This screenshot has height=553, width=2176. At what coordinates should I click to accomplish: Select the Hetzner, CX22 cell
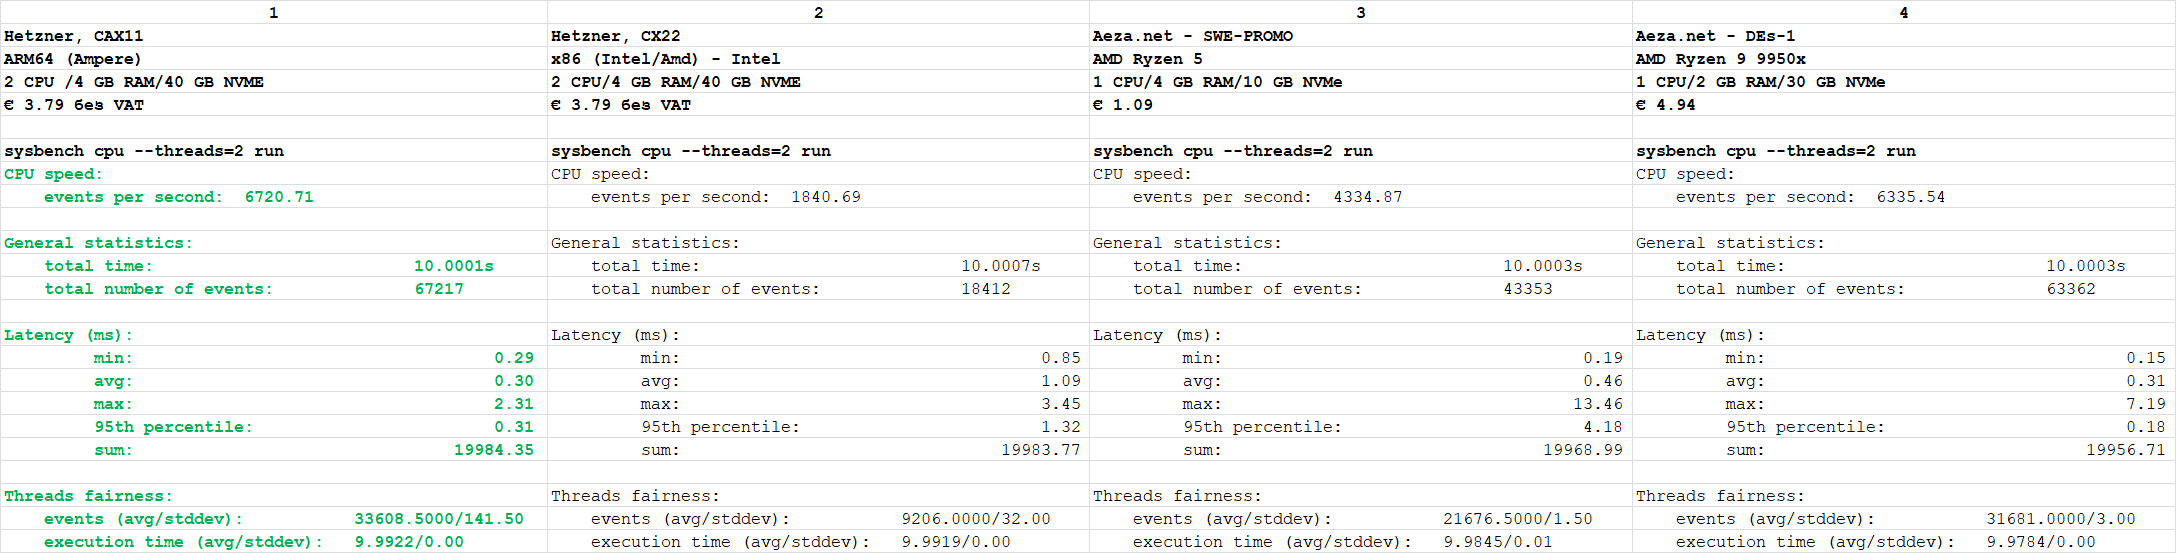tap(616, 36)
